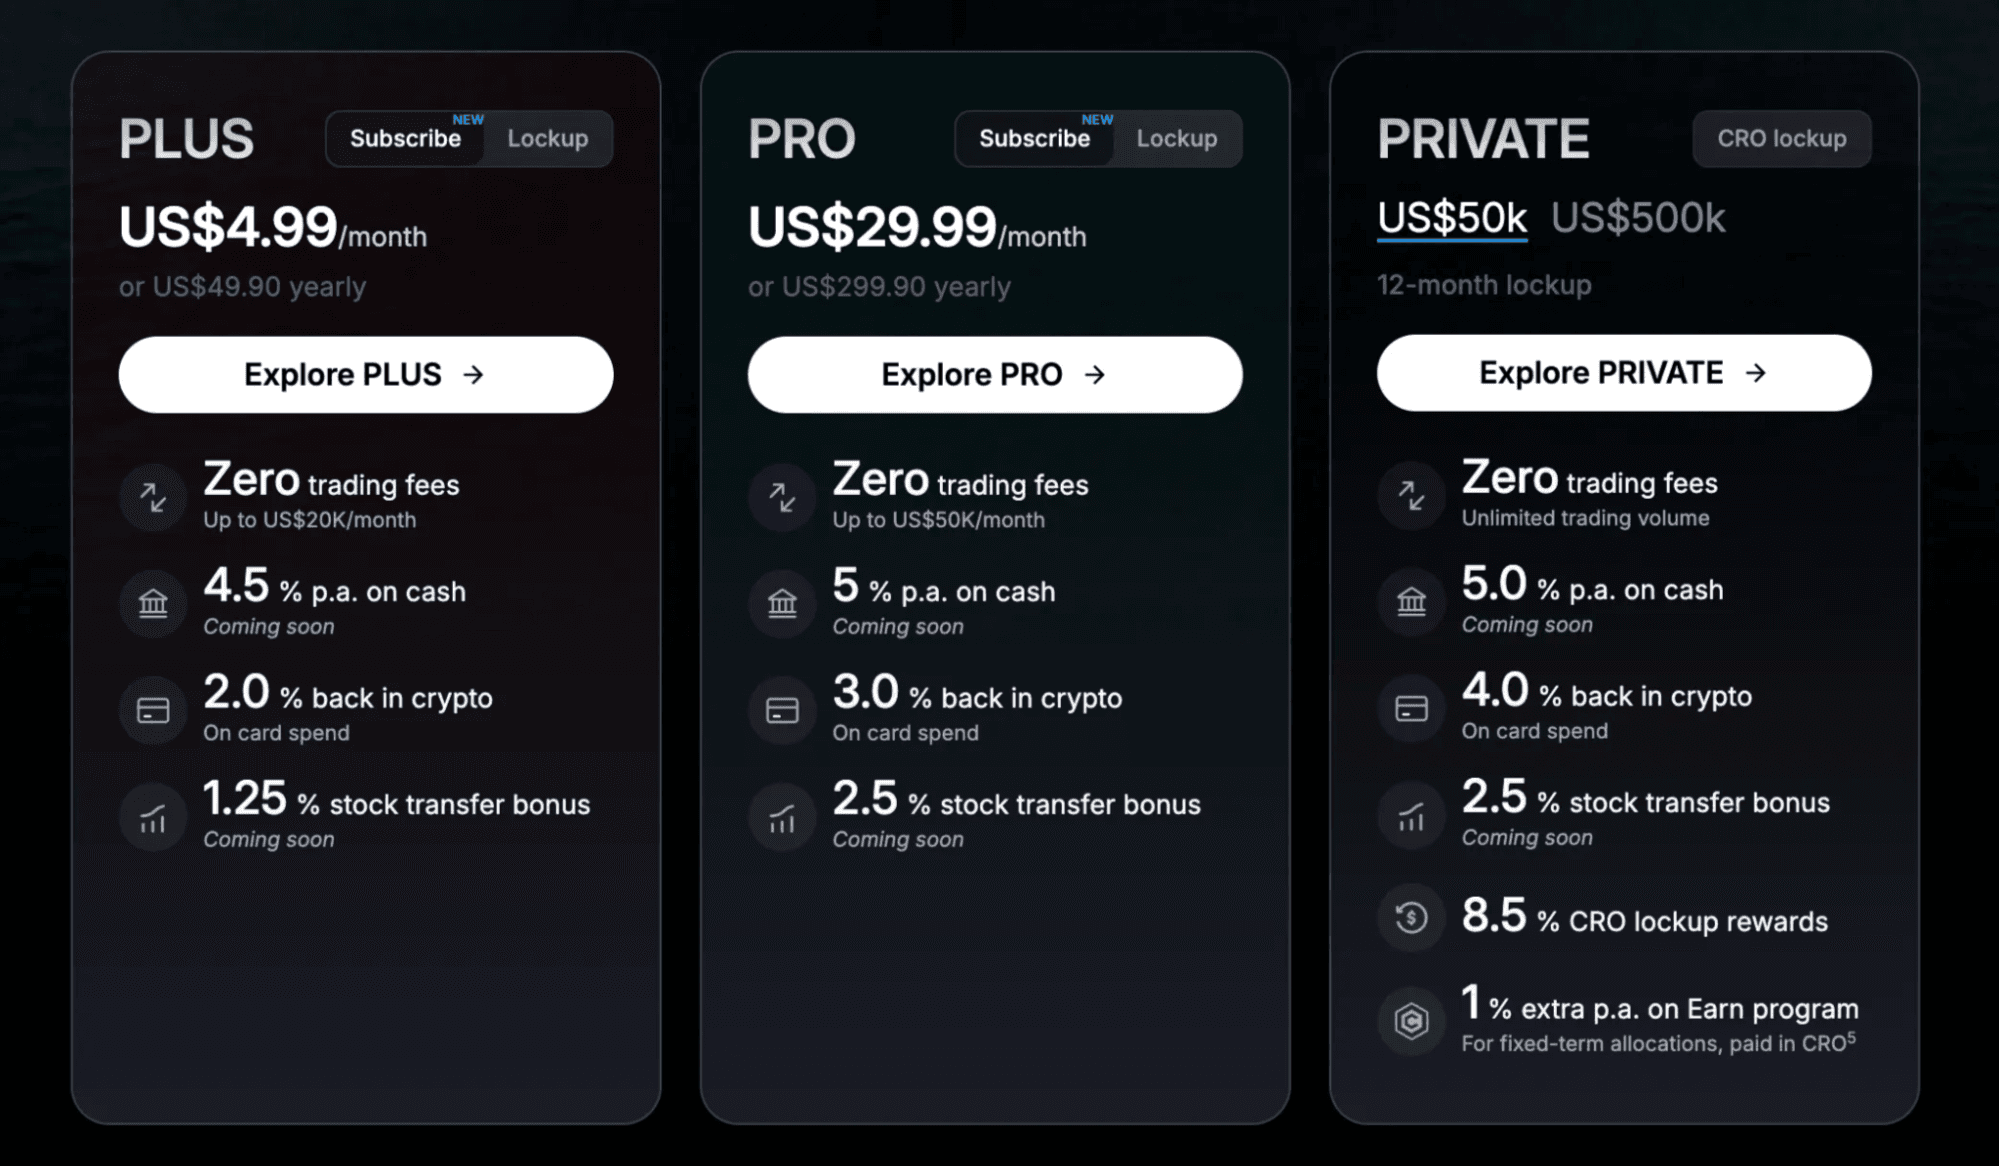This screenshot has height=1167, width=1999.
Task: Click the stock transfer bonus icon on PRIVATE card
Action: click(1411, 815)
